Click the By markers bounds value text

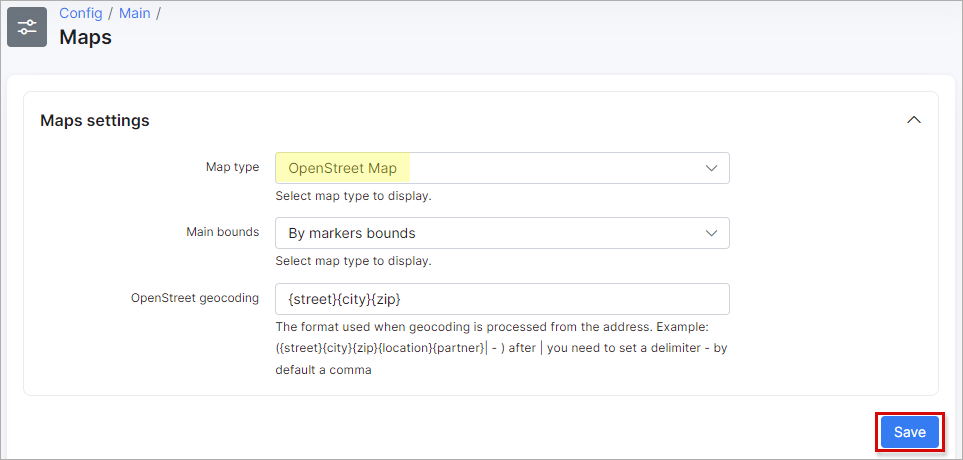(x=351, y=233)
